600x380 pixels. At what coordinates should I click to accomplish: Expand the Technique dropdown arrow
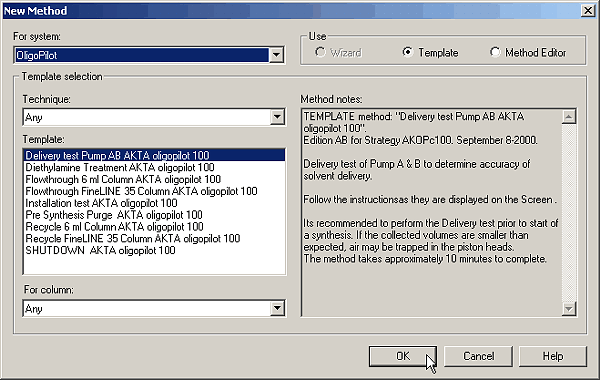277,117
